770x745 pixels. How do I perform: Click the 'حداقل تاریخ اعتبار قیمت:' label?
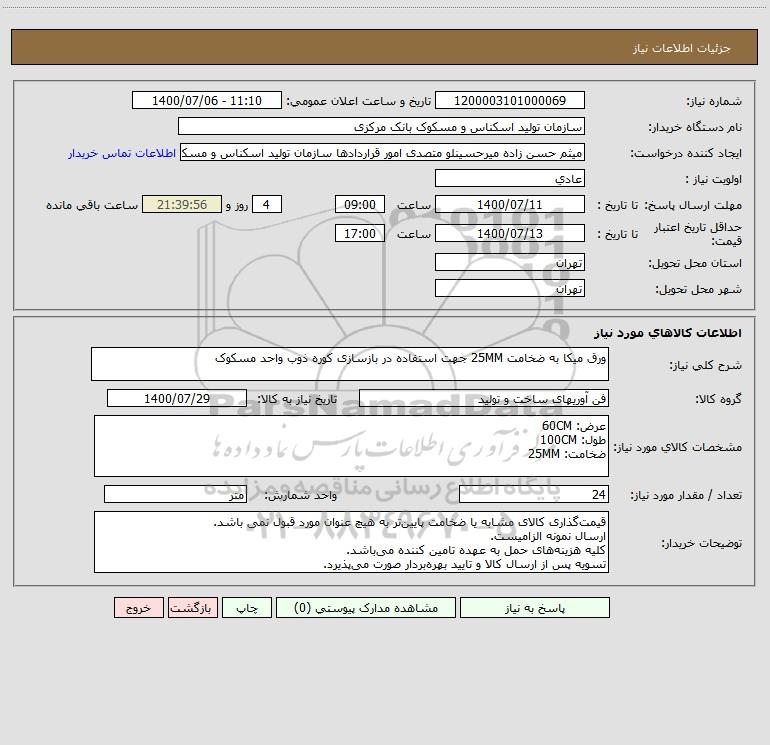coord(698,234)
